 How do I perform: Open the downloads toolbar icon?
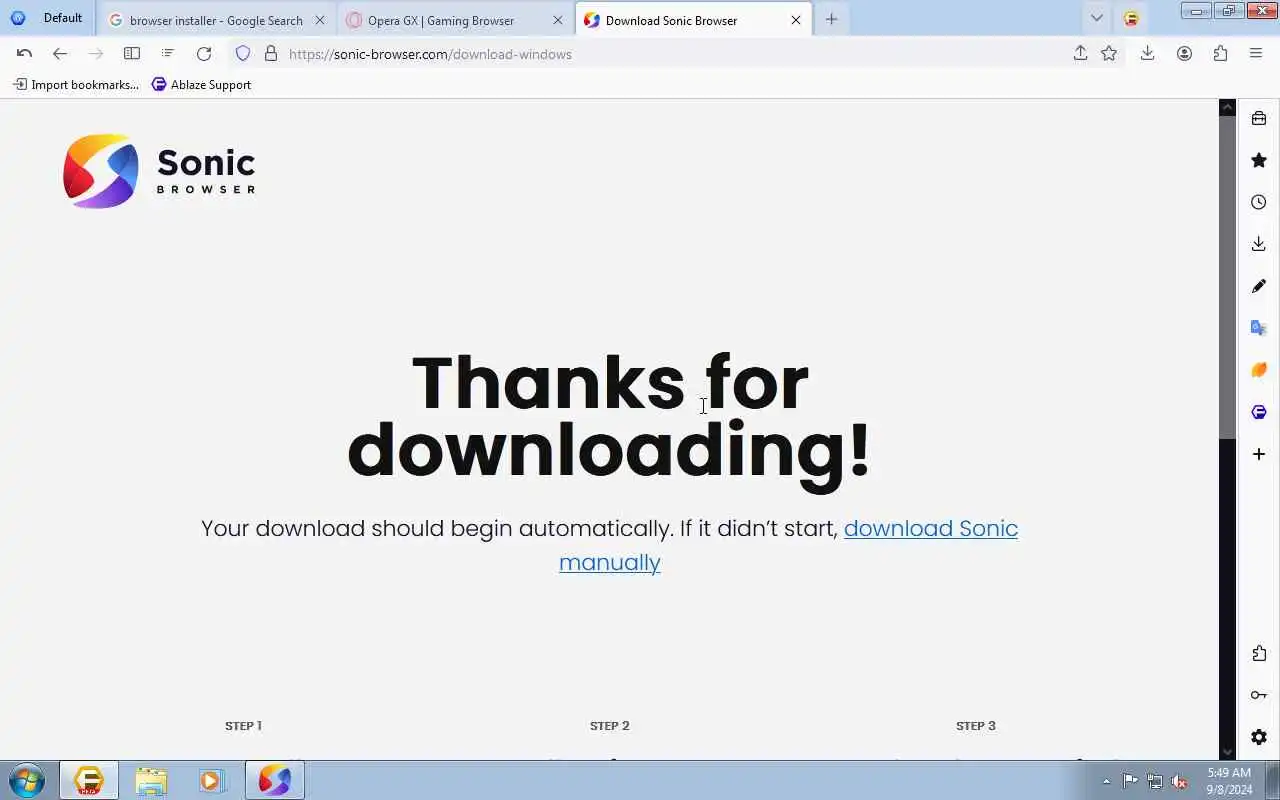click(x=1148, y=54)
